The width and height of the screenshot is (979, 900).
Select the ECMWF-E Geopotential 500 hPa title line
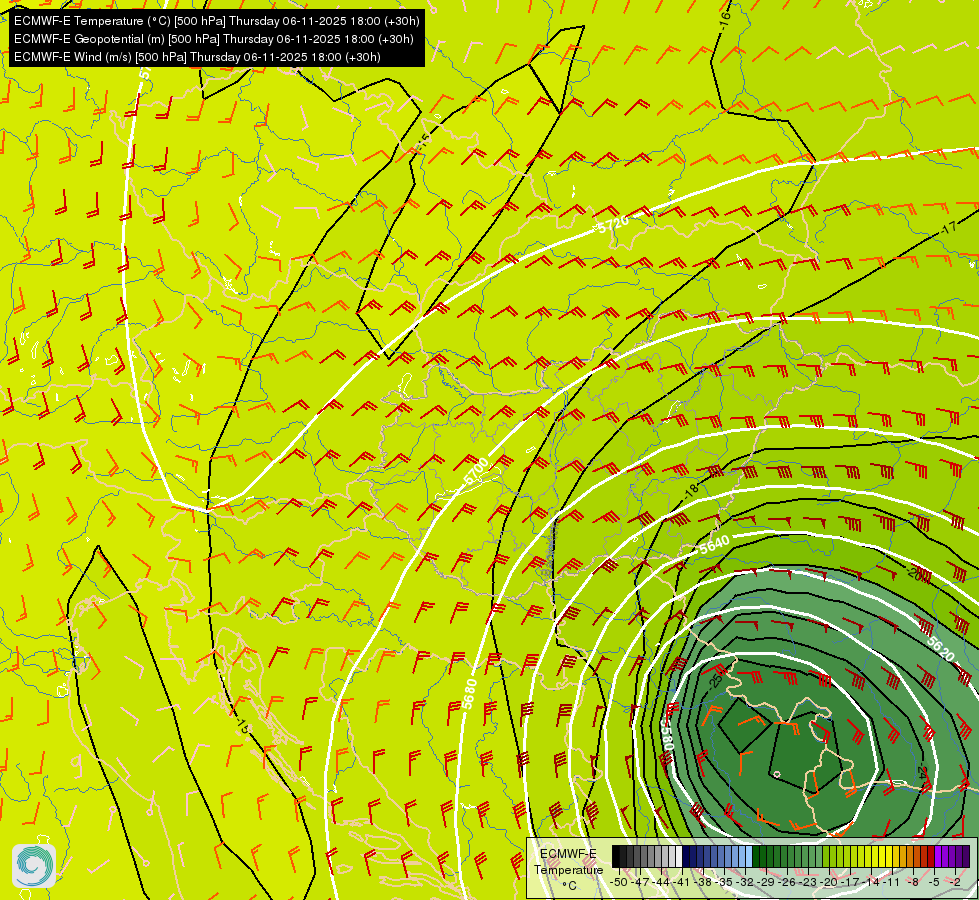pos(214,39)
